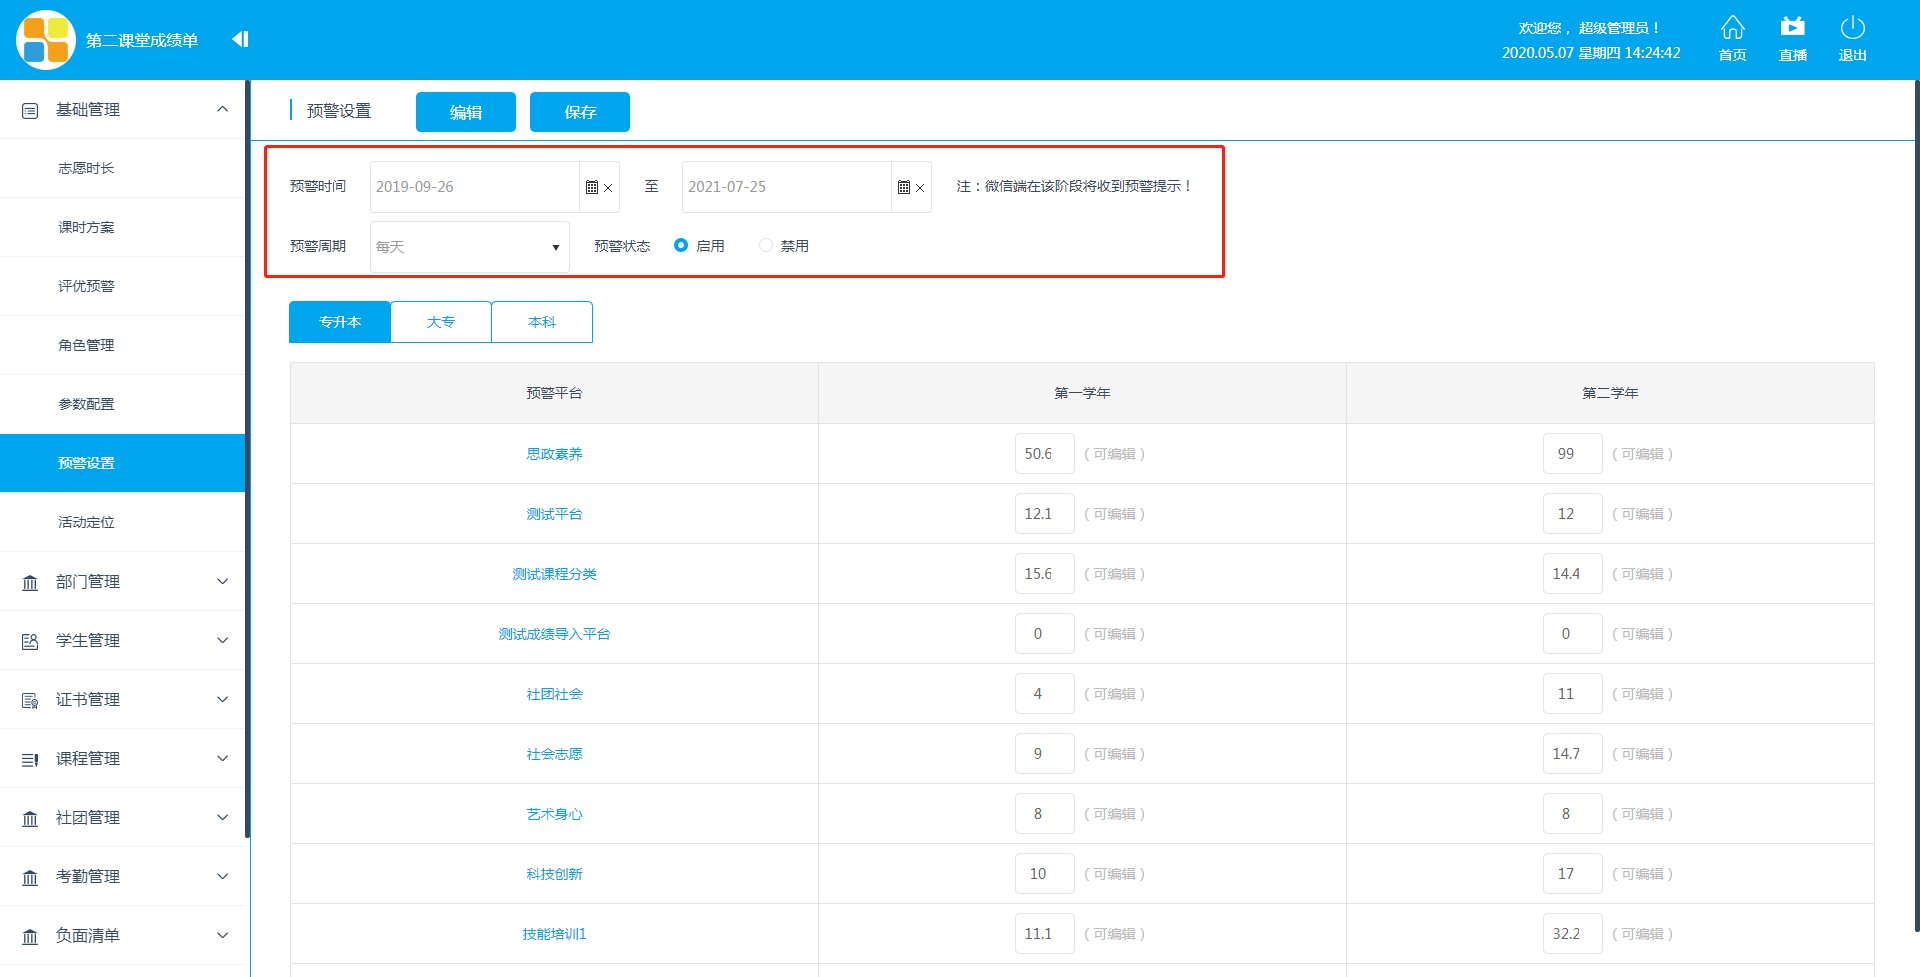The width and height of the screenshot is (1920, 977).
Task: Open the 艺术身心 link
Action: point(555,814)
